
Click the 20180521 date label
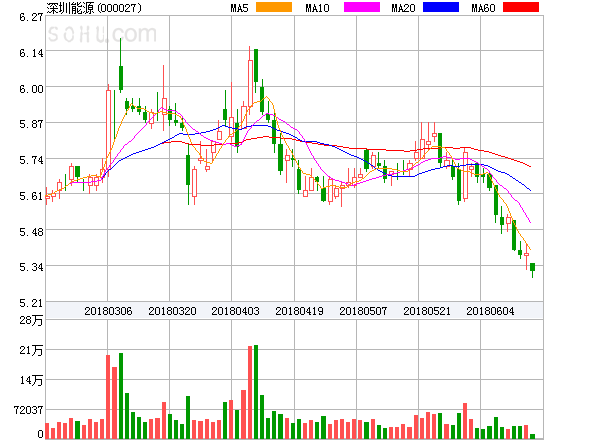tap(427, 311)
